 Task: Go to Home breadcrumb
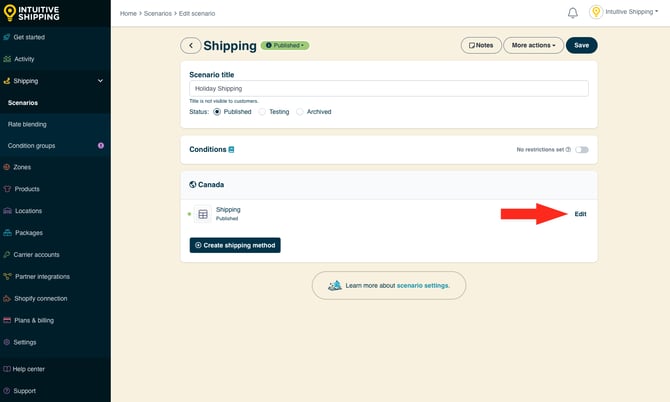coord(128,14)
